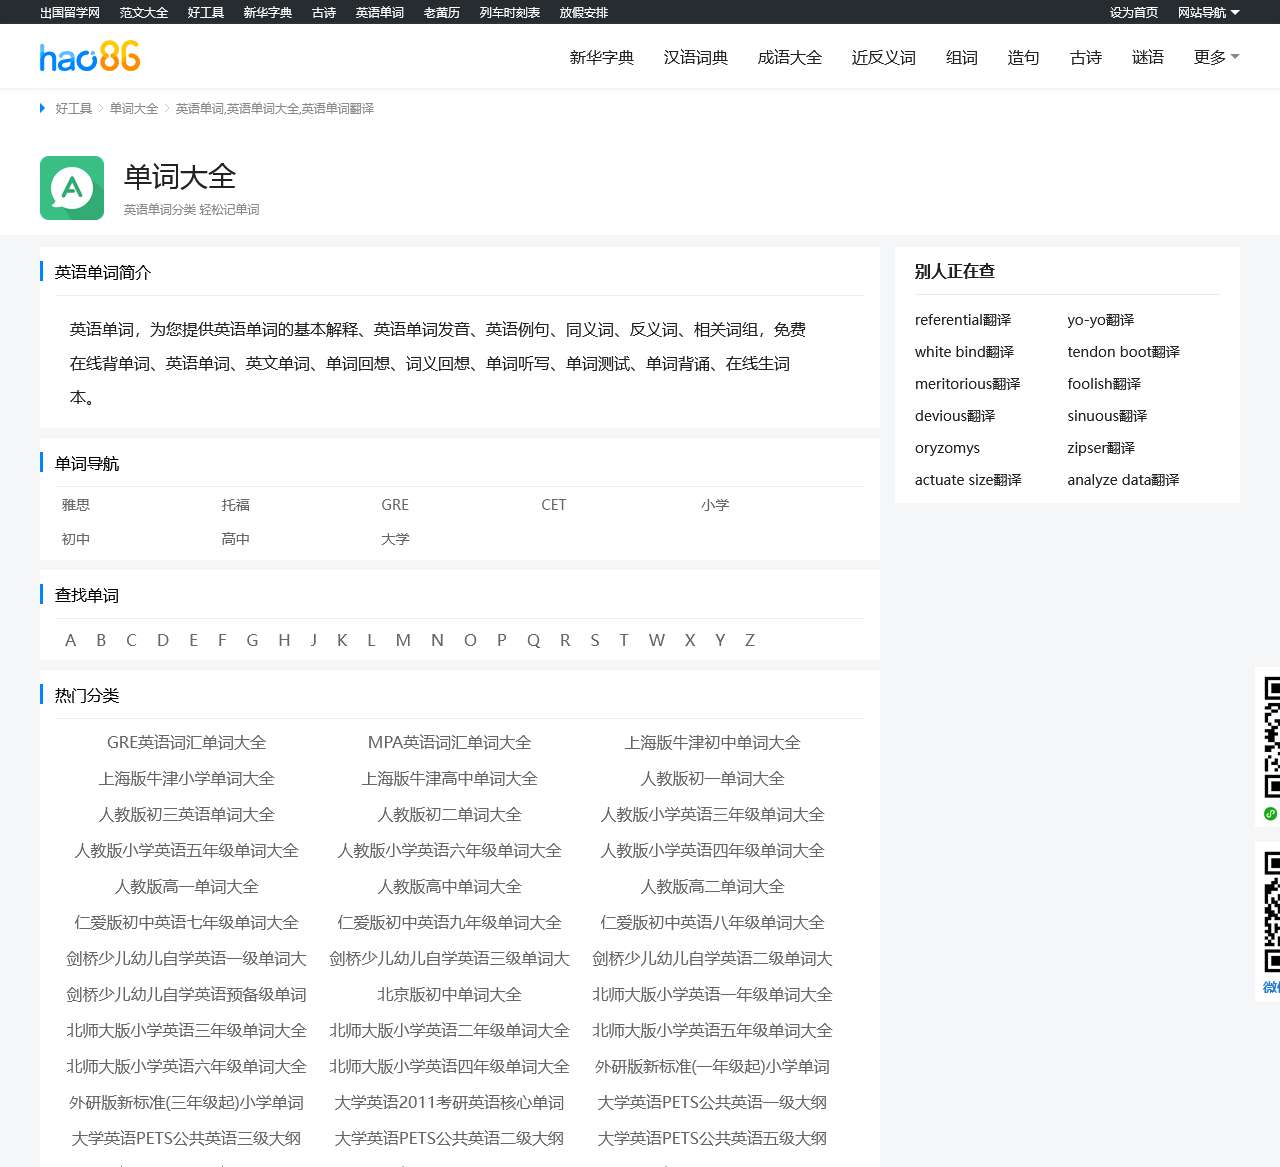The image size is (1280, 1167).
Task: Click 设为首页 in top bar
Action: pos(1133,13)
